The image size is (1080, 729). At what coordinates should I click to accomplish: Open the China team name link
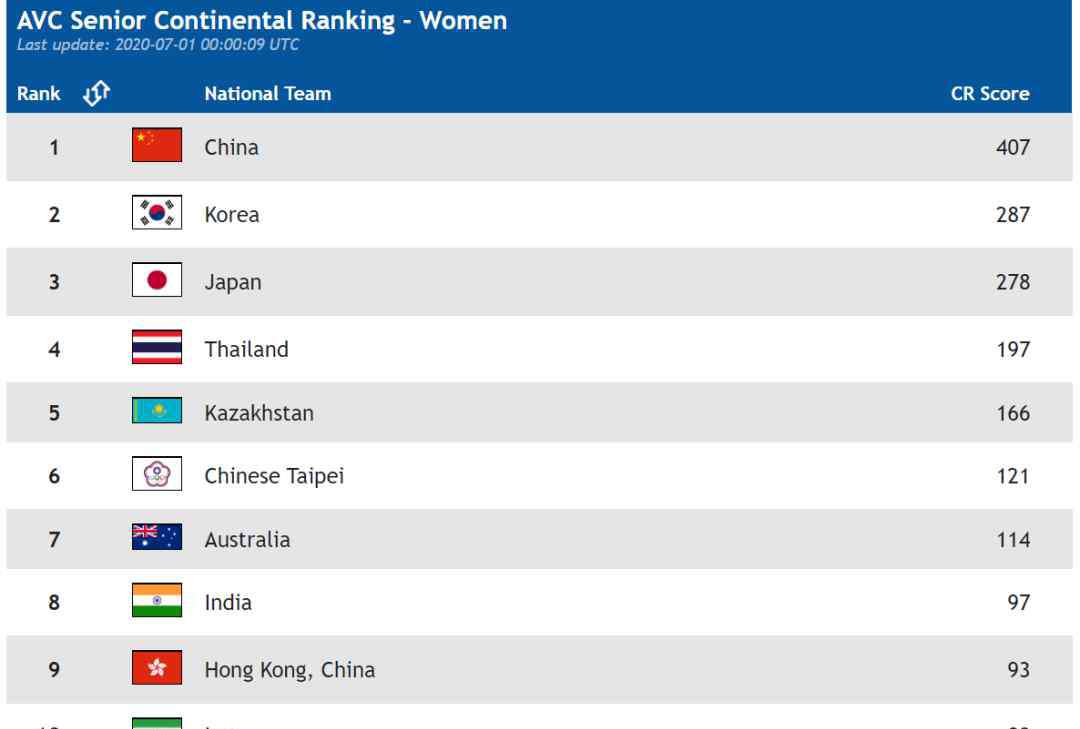tap(231, 147)
